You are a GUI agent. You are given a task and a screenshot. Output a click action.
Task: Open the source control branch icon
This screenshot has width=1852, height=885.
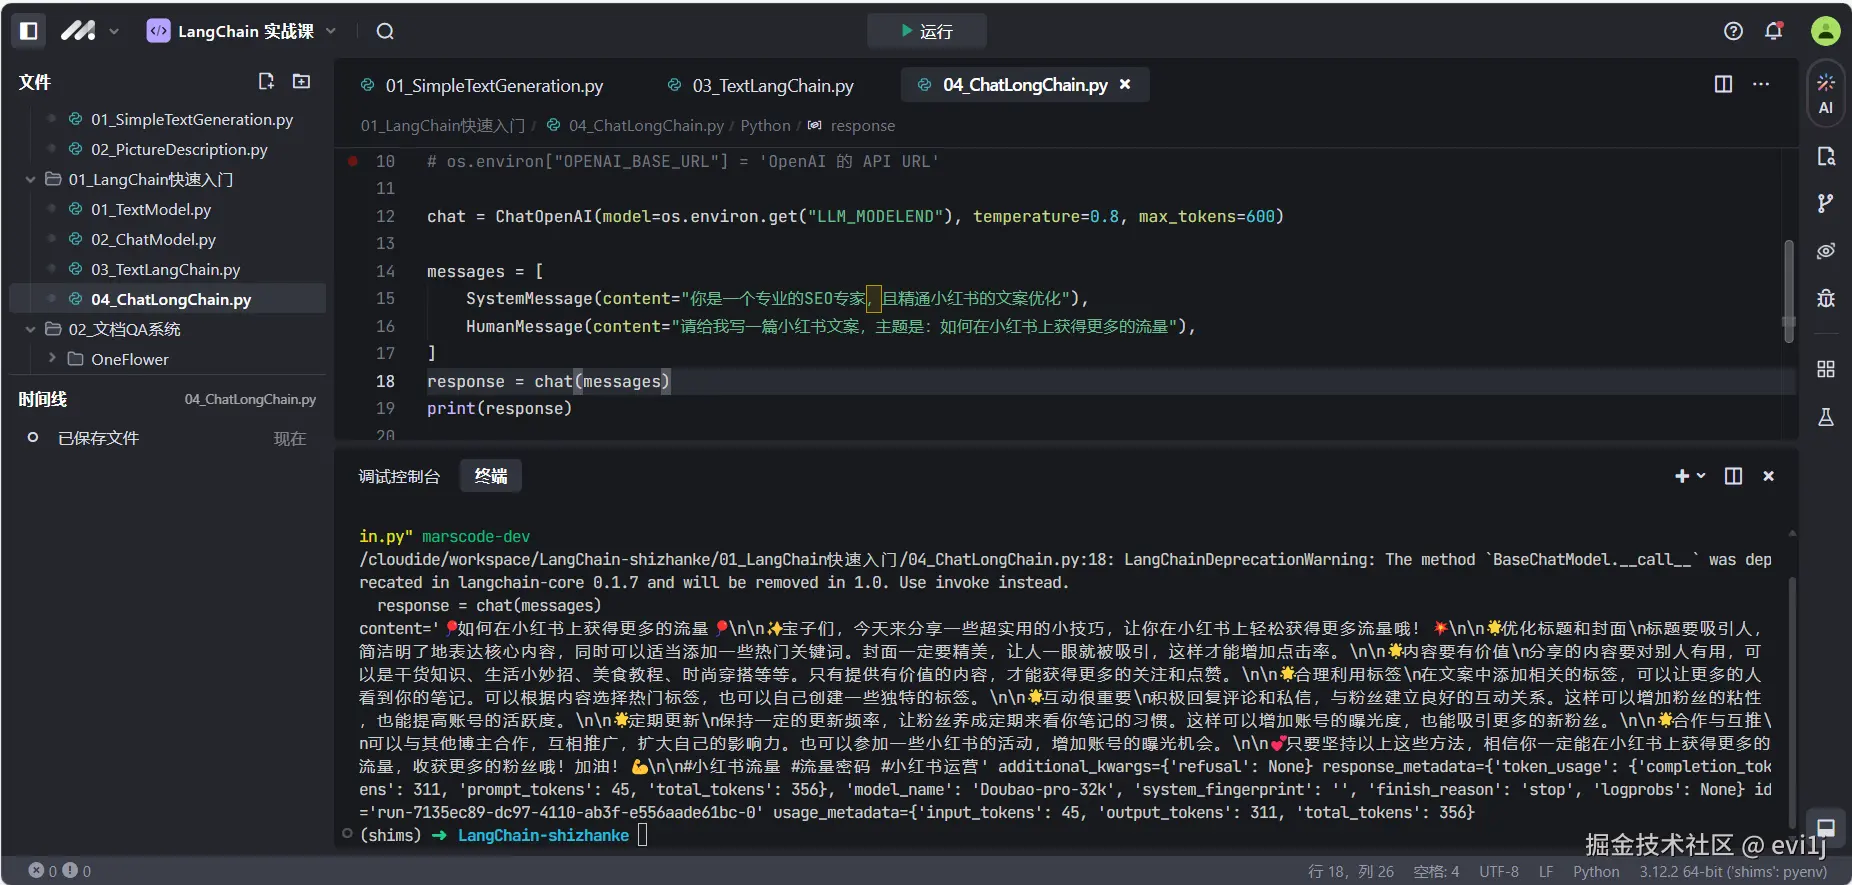(x=1826, y=203)
